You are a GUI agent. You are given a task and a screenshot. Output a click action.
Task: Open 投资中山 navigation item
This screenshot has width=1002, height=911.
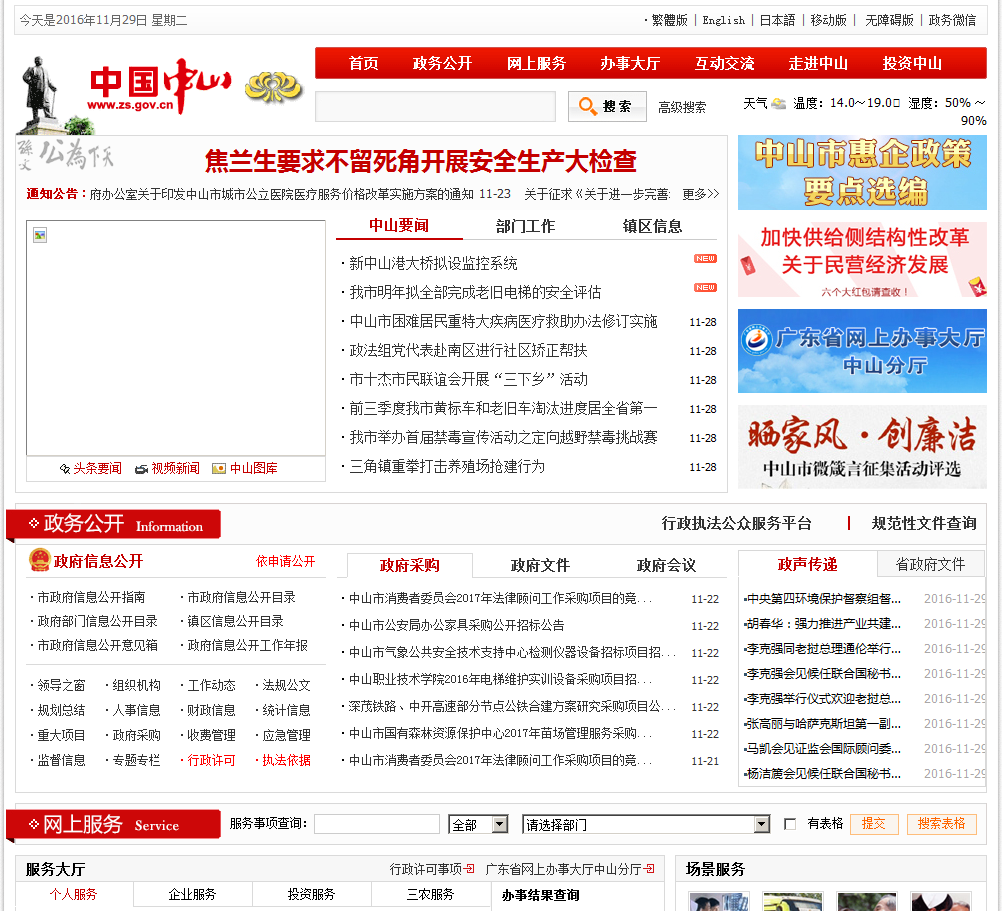(x=912, y=63)
